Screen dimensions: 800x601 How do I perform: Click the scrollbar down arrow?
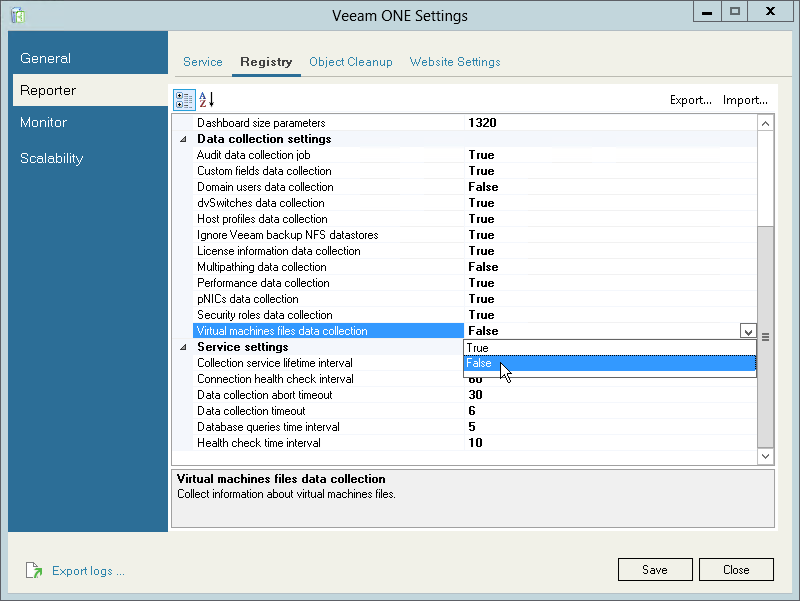pyautogui.click(x=765, y=456)
